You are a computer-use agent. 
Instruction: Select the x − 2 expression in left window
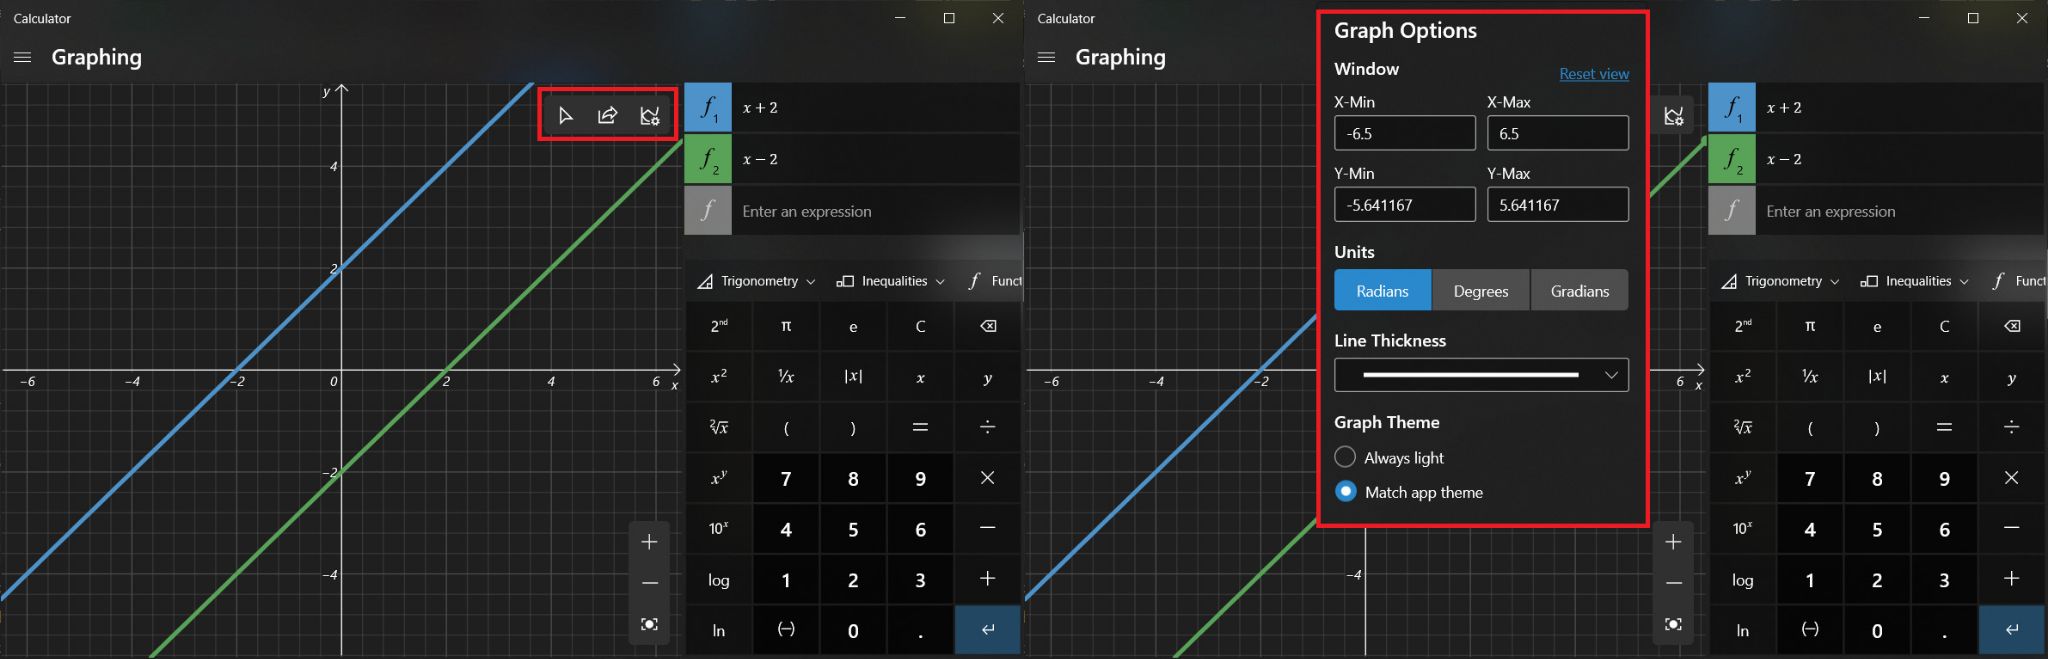click(x=875, y=160)
